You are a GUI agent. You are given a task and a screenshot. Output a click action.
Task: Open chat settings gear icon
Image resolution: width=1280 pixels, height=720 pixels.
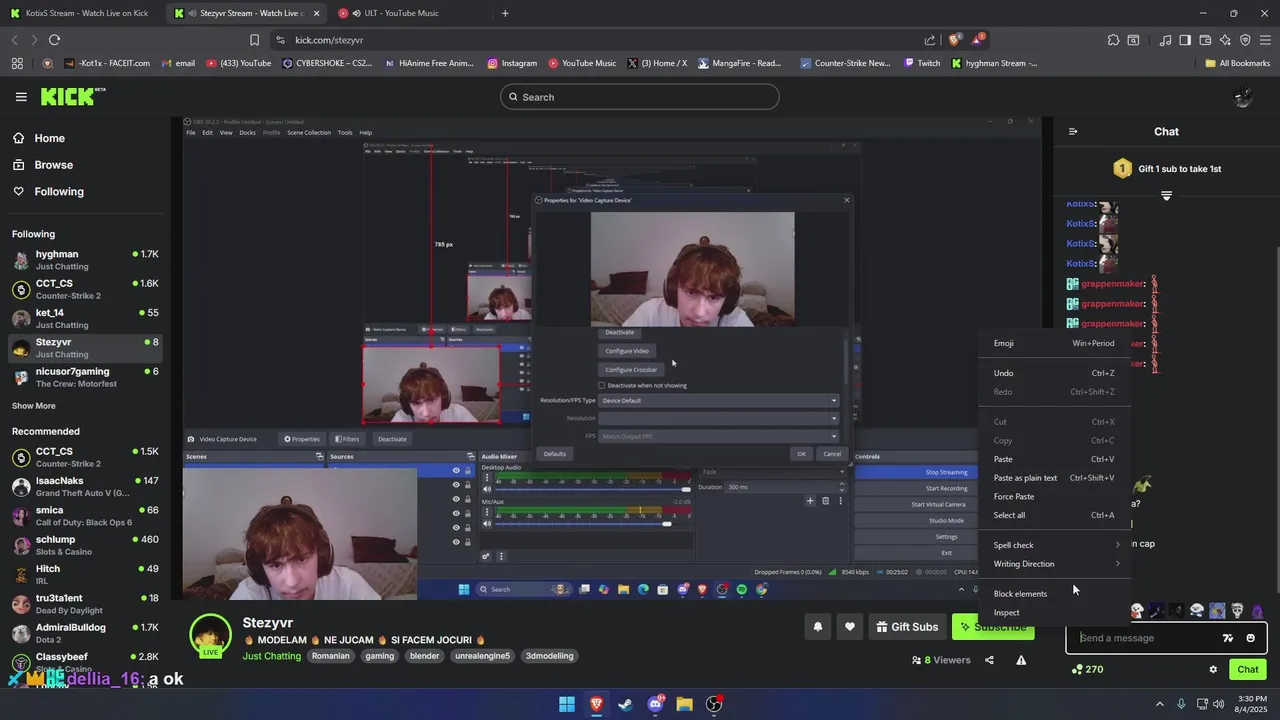point(1213,669)
